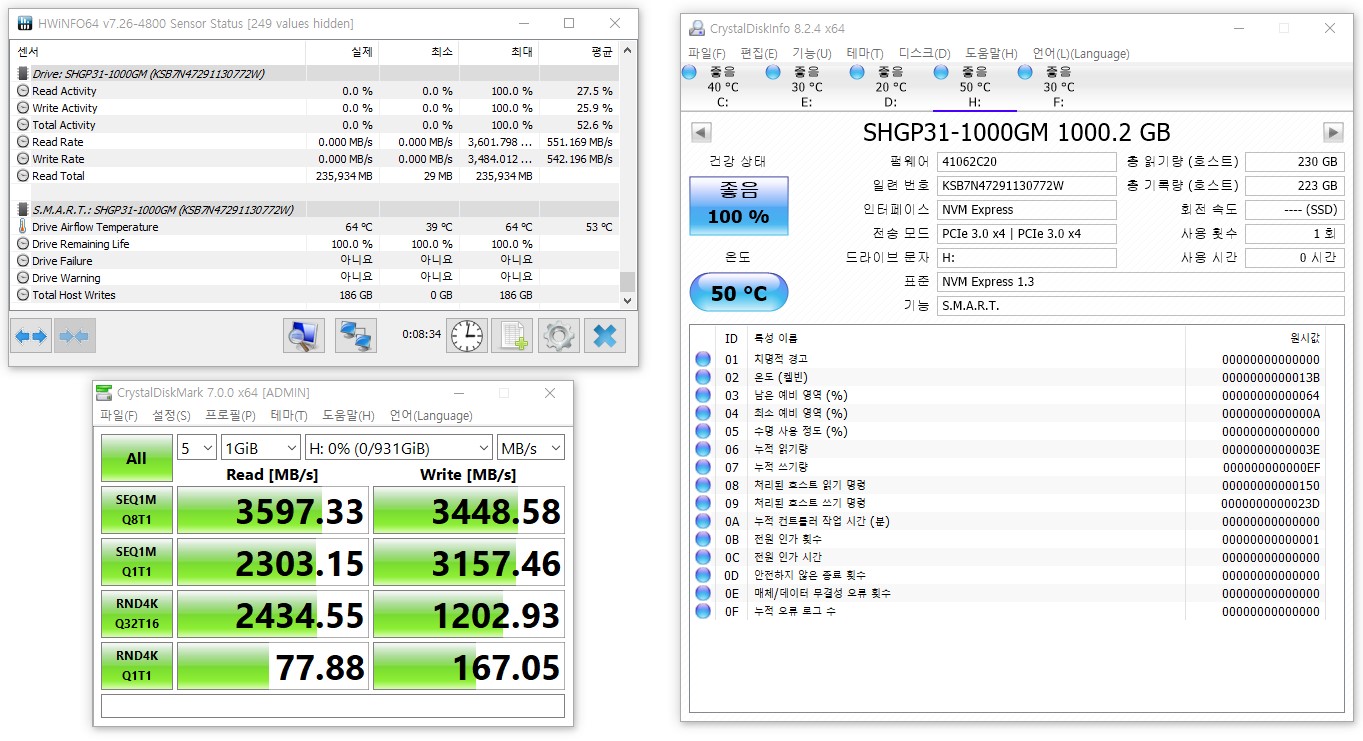Select drive D: 20 °C status

point(890,87)
